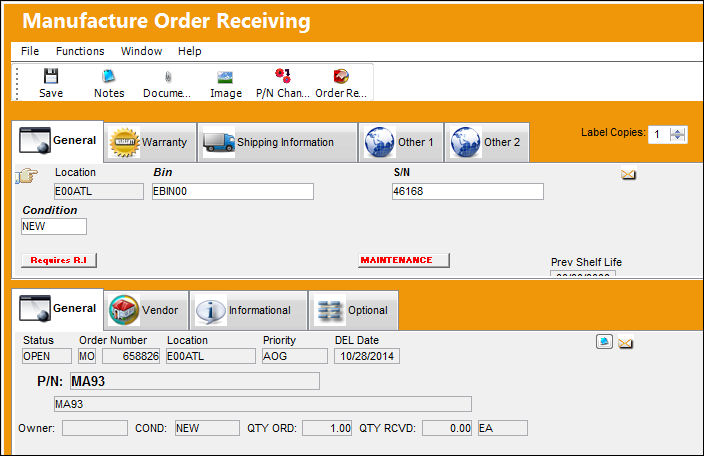The image size is (704, 456).
Task: Click the QTY ORD field 1.00
Action: [x=327, y=428]
